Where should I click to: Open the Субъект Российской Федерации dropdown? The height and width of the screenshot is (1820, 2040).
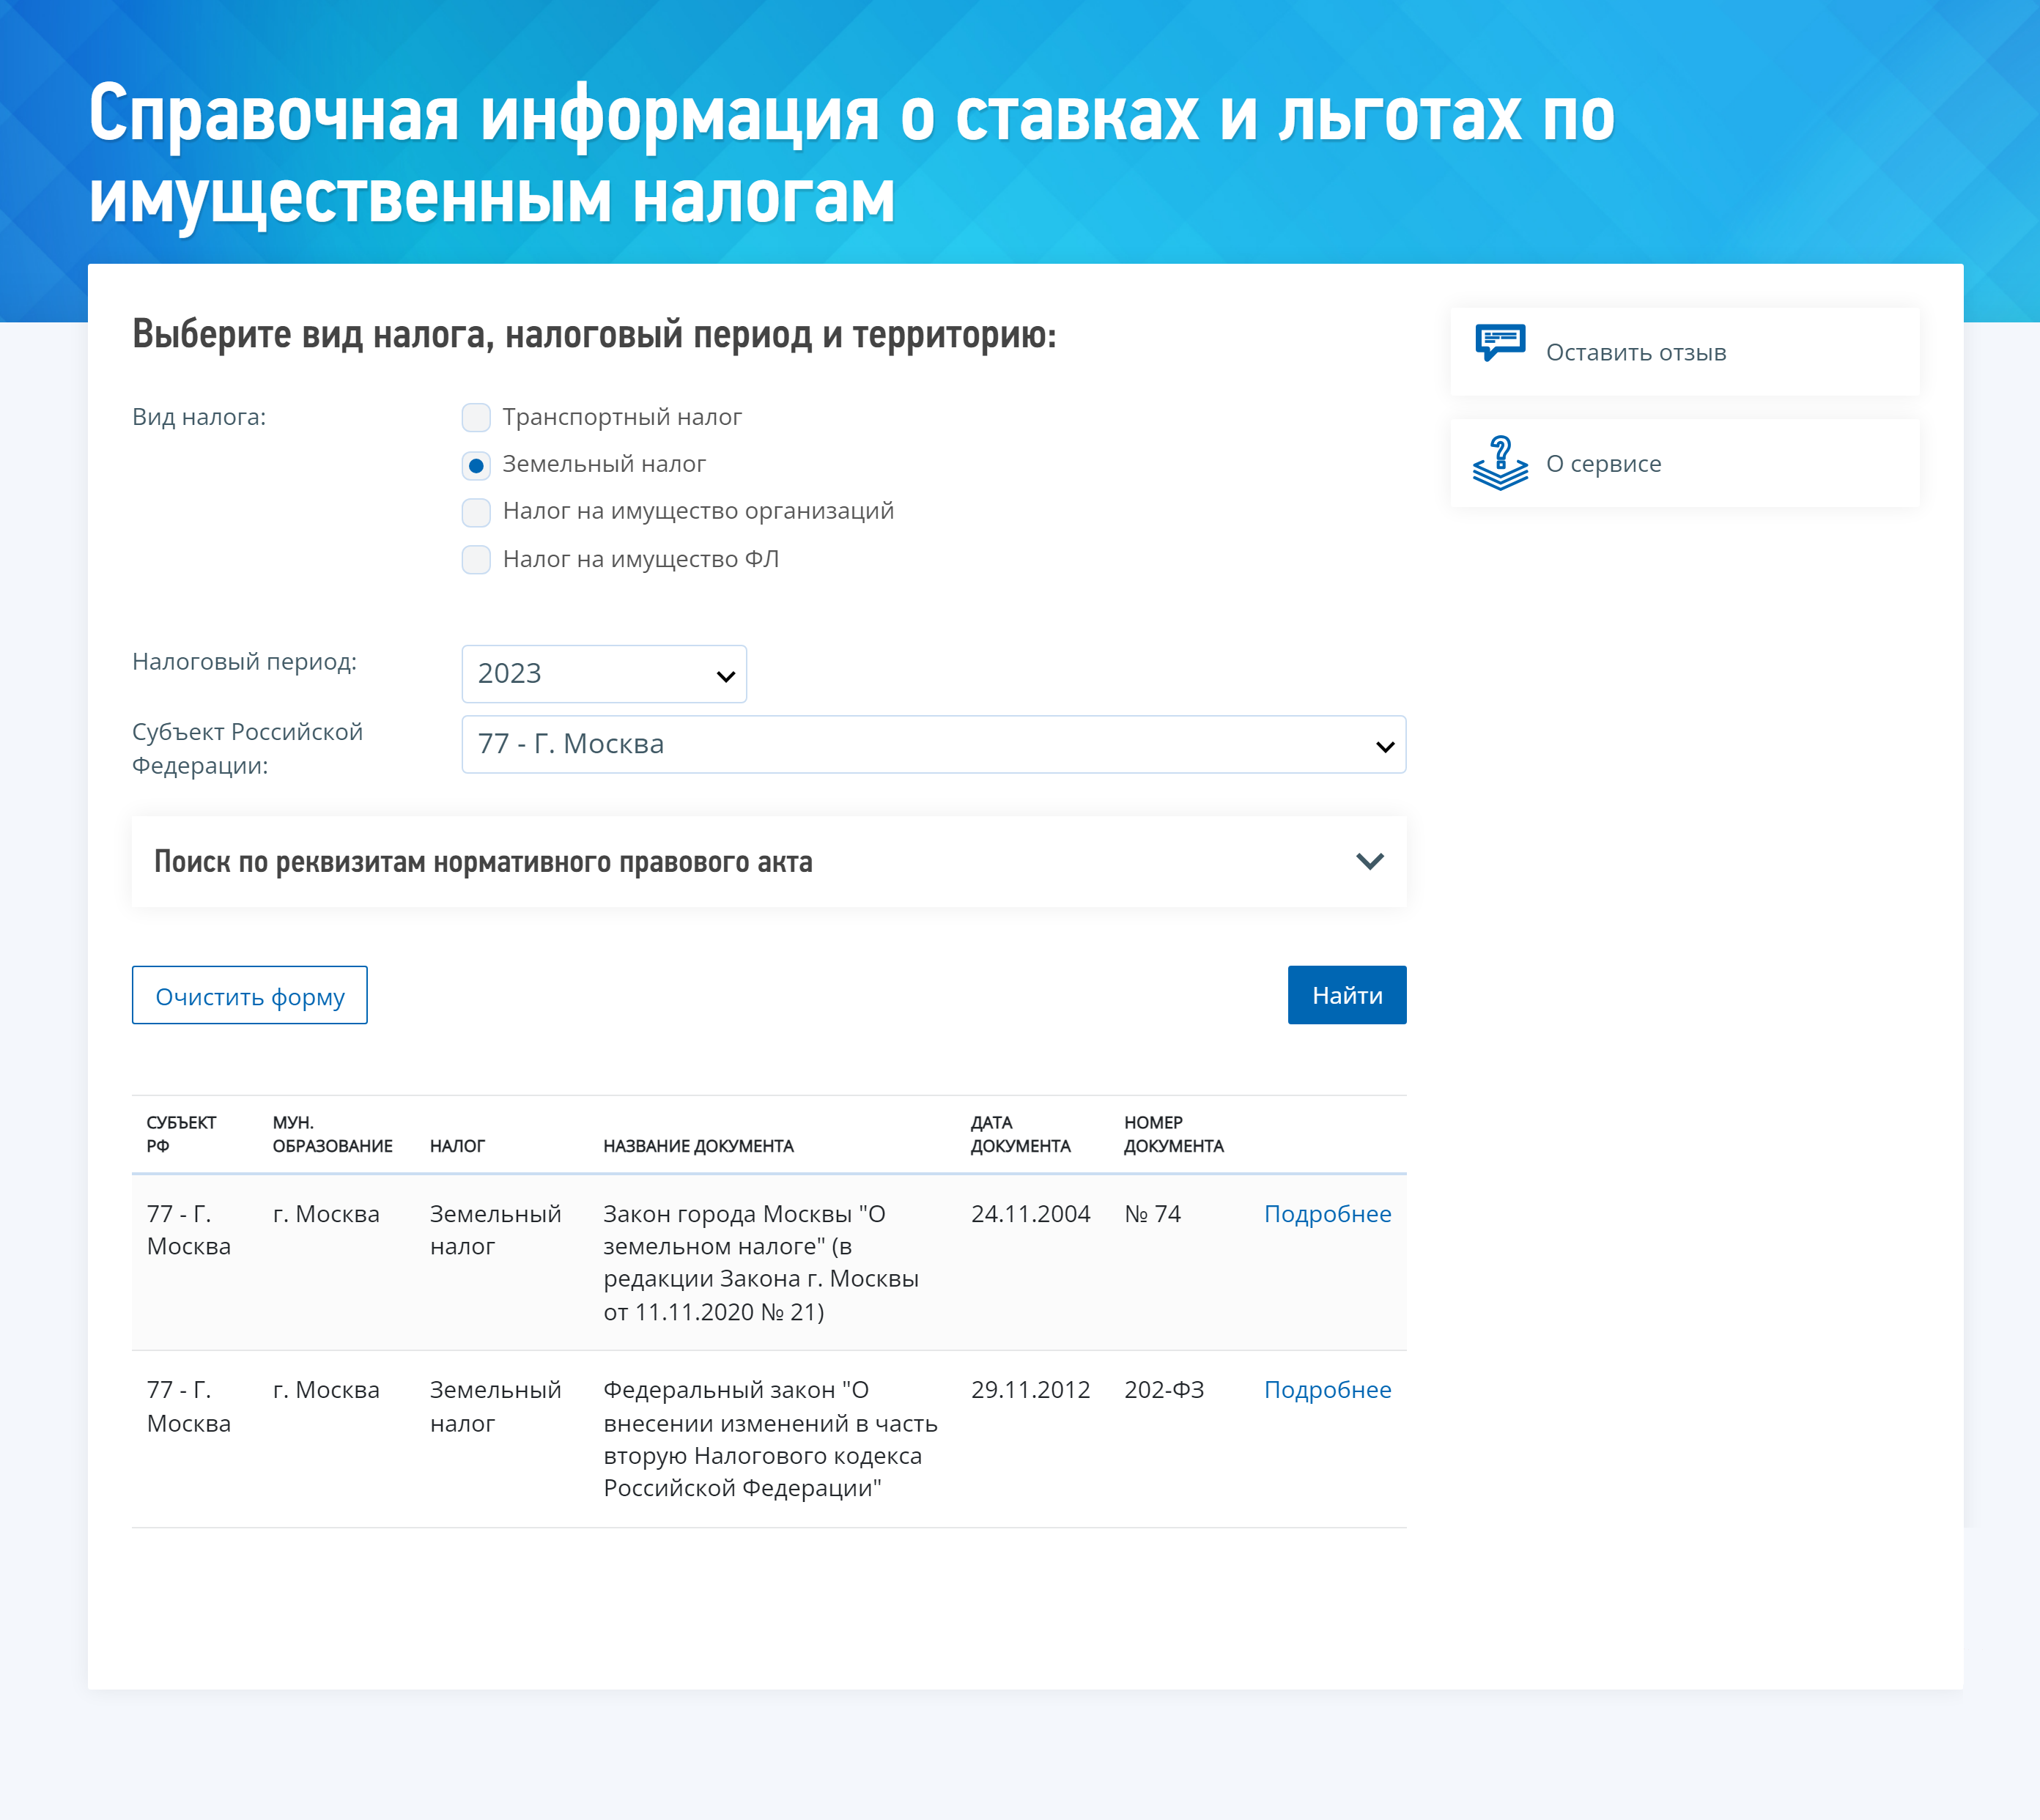tap(934, 744)
